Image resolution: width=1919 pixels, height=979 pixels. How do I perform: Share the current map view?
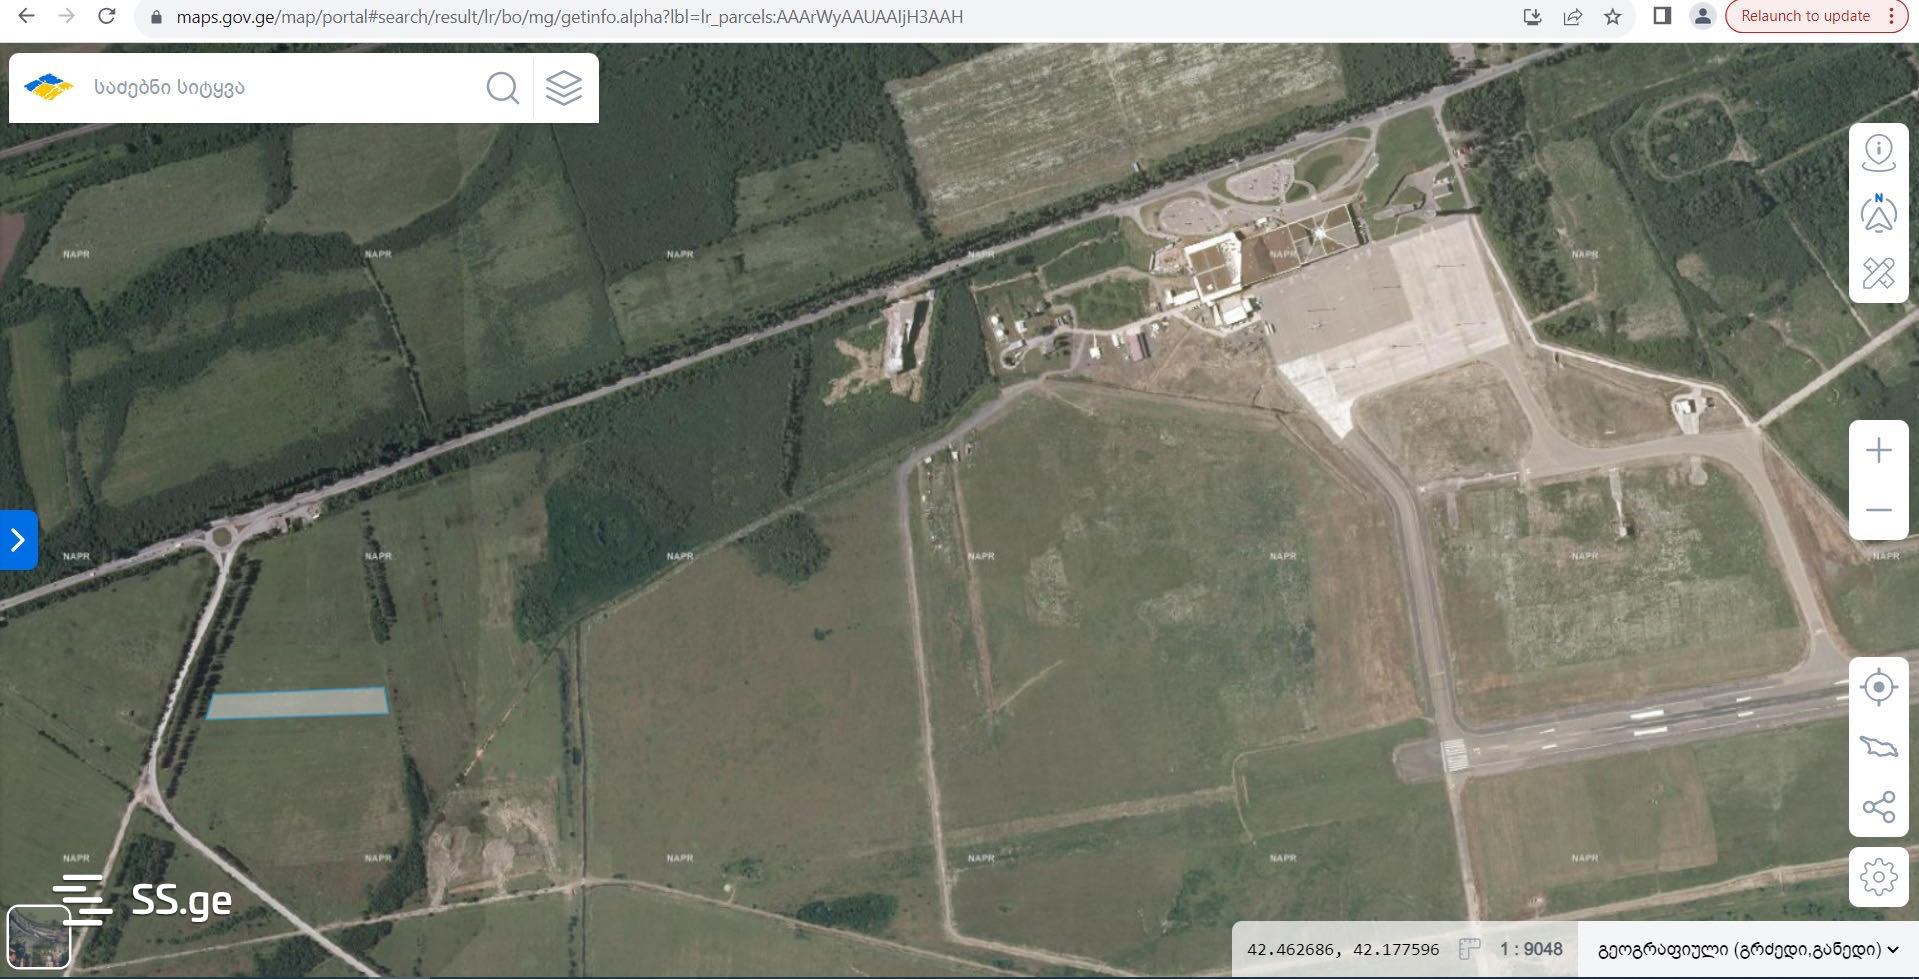pyautogui.click(x=1879, y=807)
